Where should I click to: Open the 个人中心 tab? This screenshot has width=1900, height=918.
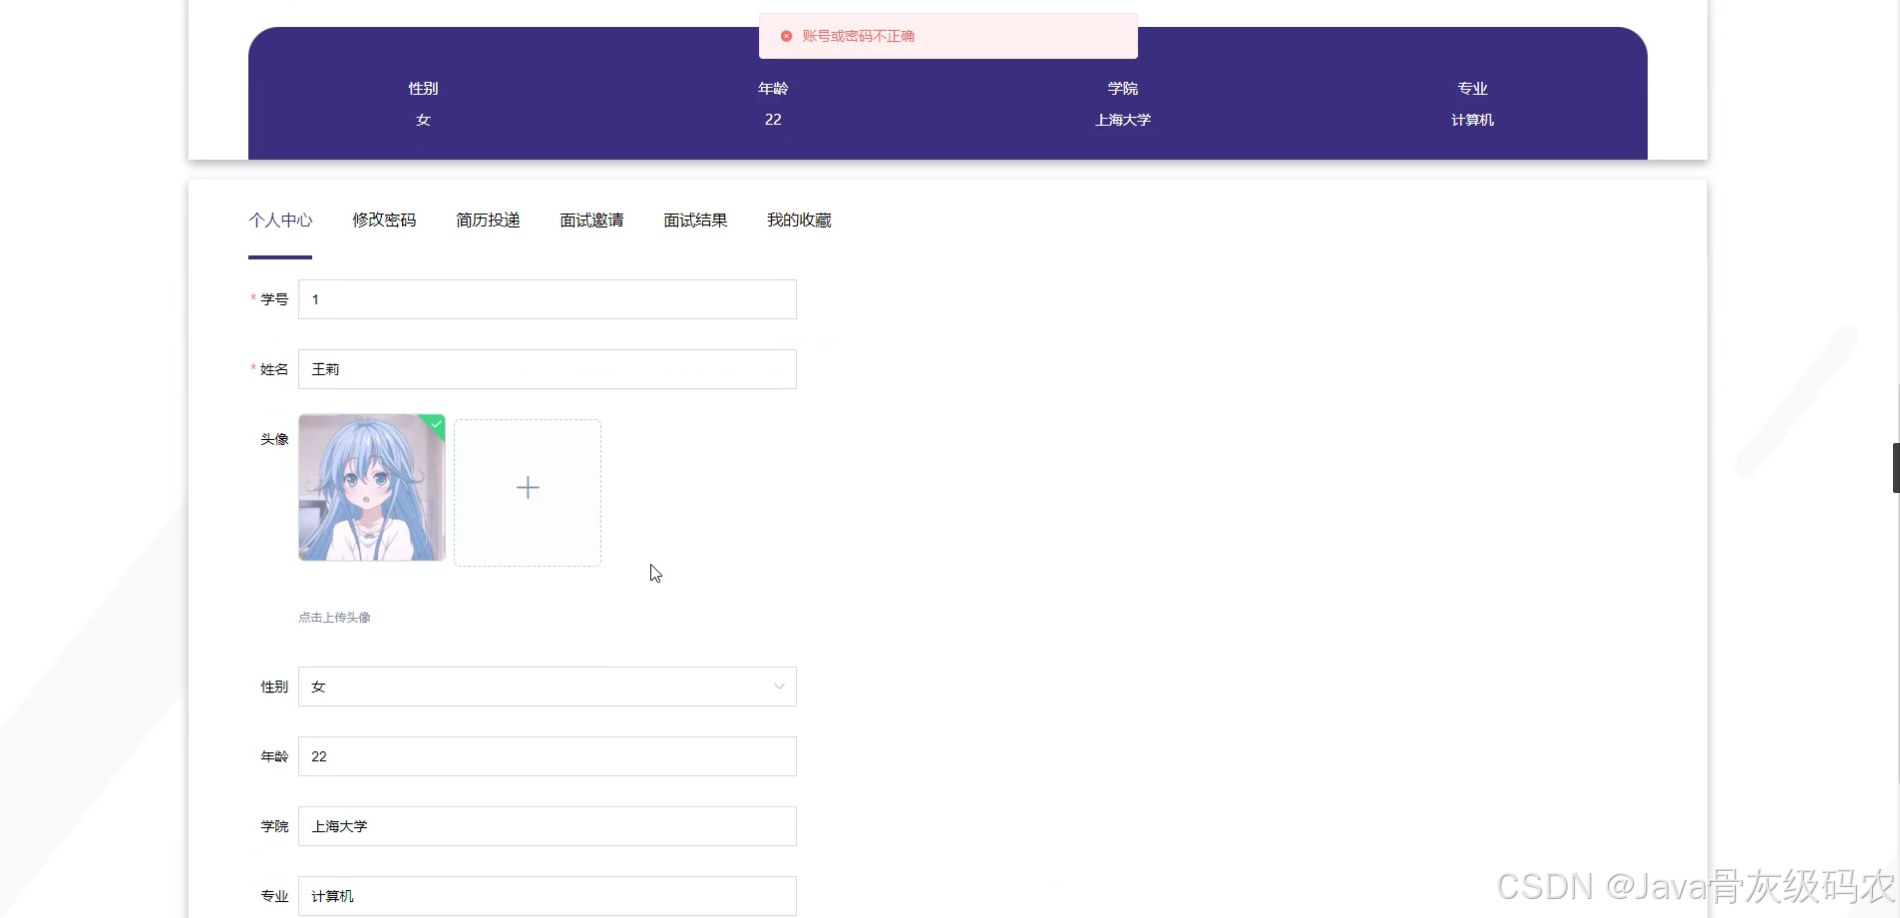pyautogui.click(x=280, y=220)
